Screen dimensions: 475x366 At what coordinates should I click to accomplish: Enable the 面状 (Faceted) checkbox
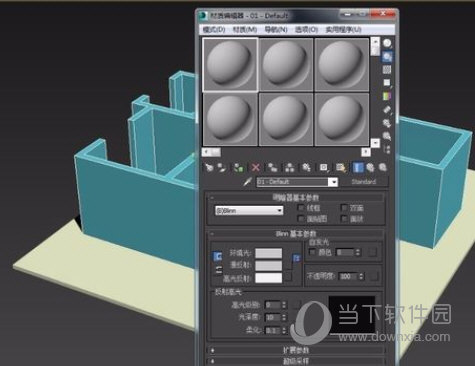pyautogui.click(x=344, y=219)
